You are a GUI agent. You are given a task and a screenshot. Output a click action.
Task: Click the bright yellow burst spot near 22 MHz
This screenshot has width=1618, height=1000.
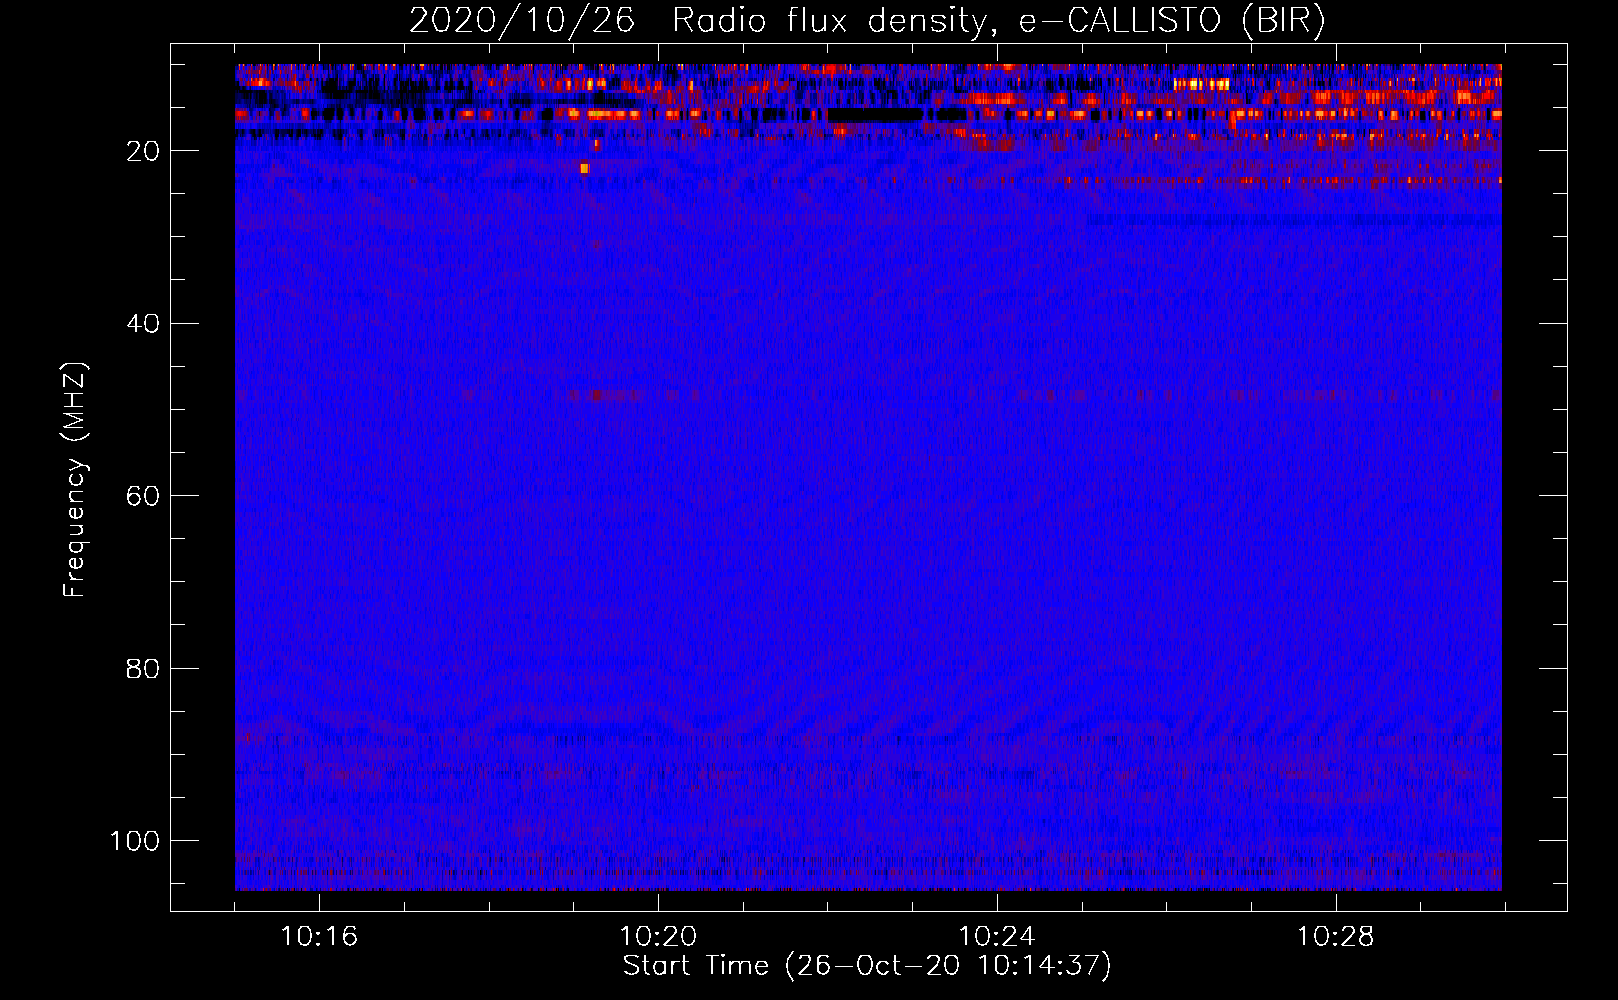(584, 168)
